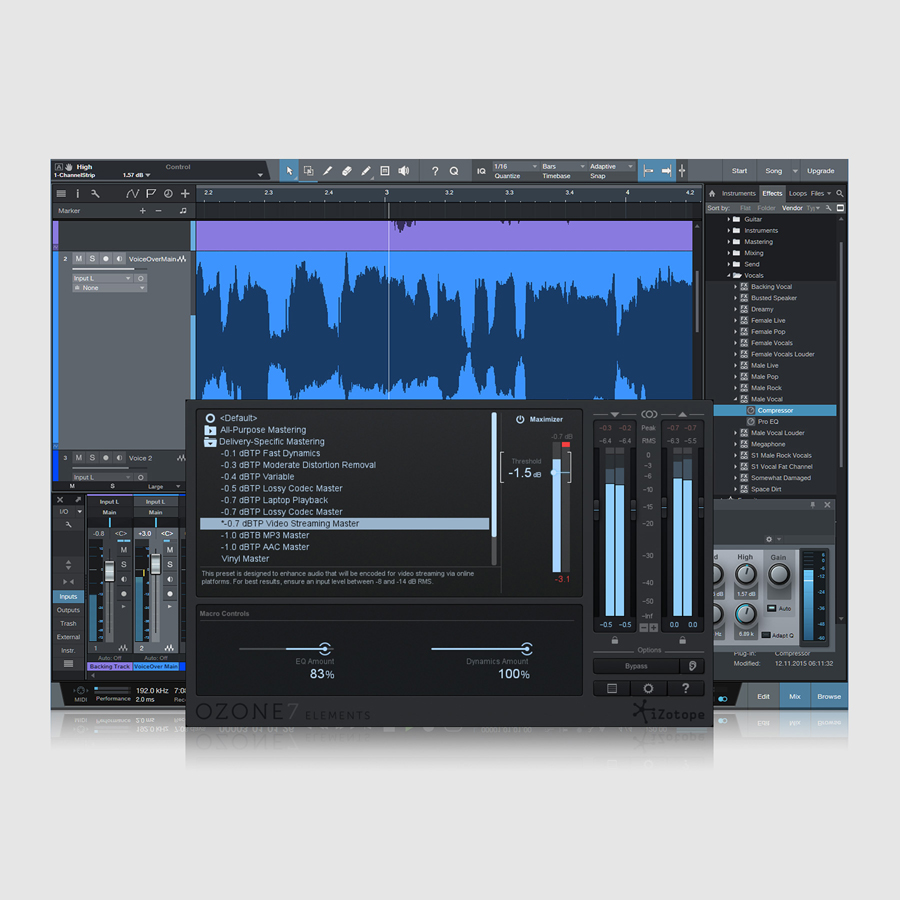The height and width of the screenshot is (900, 900).
Task: Click the EQ Amount slider handle
Action: click(324, 649)
